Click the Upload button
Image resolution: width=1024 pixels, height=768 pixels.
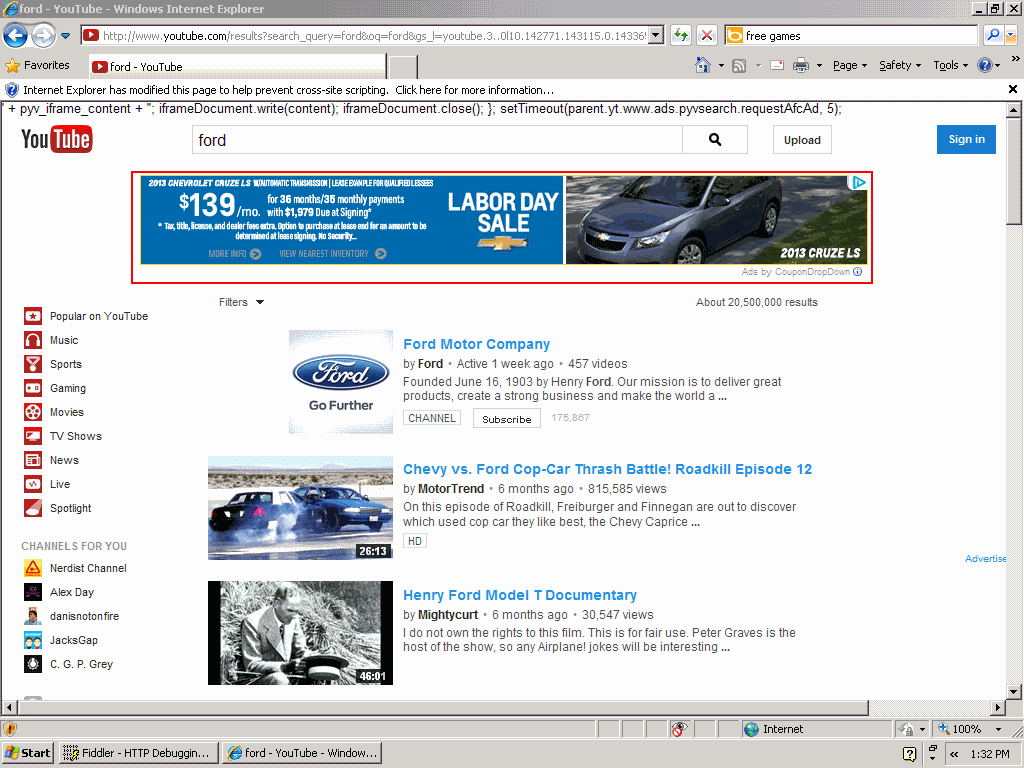tap(802, 140)
